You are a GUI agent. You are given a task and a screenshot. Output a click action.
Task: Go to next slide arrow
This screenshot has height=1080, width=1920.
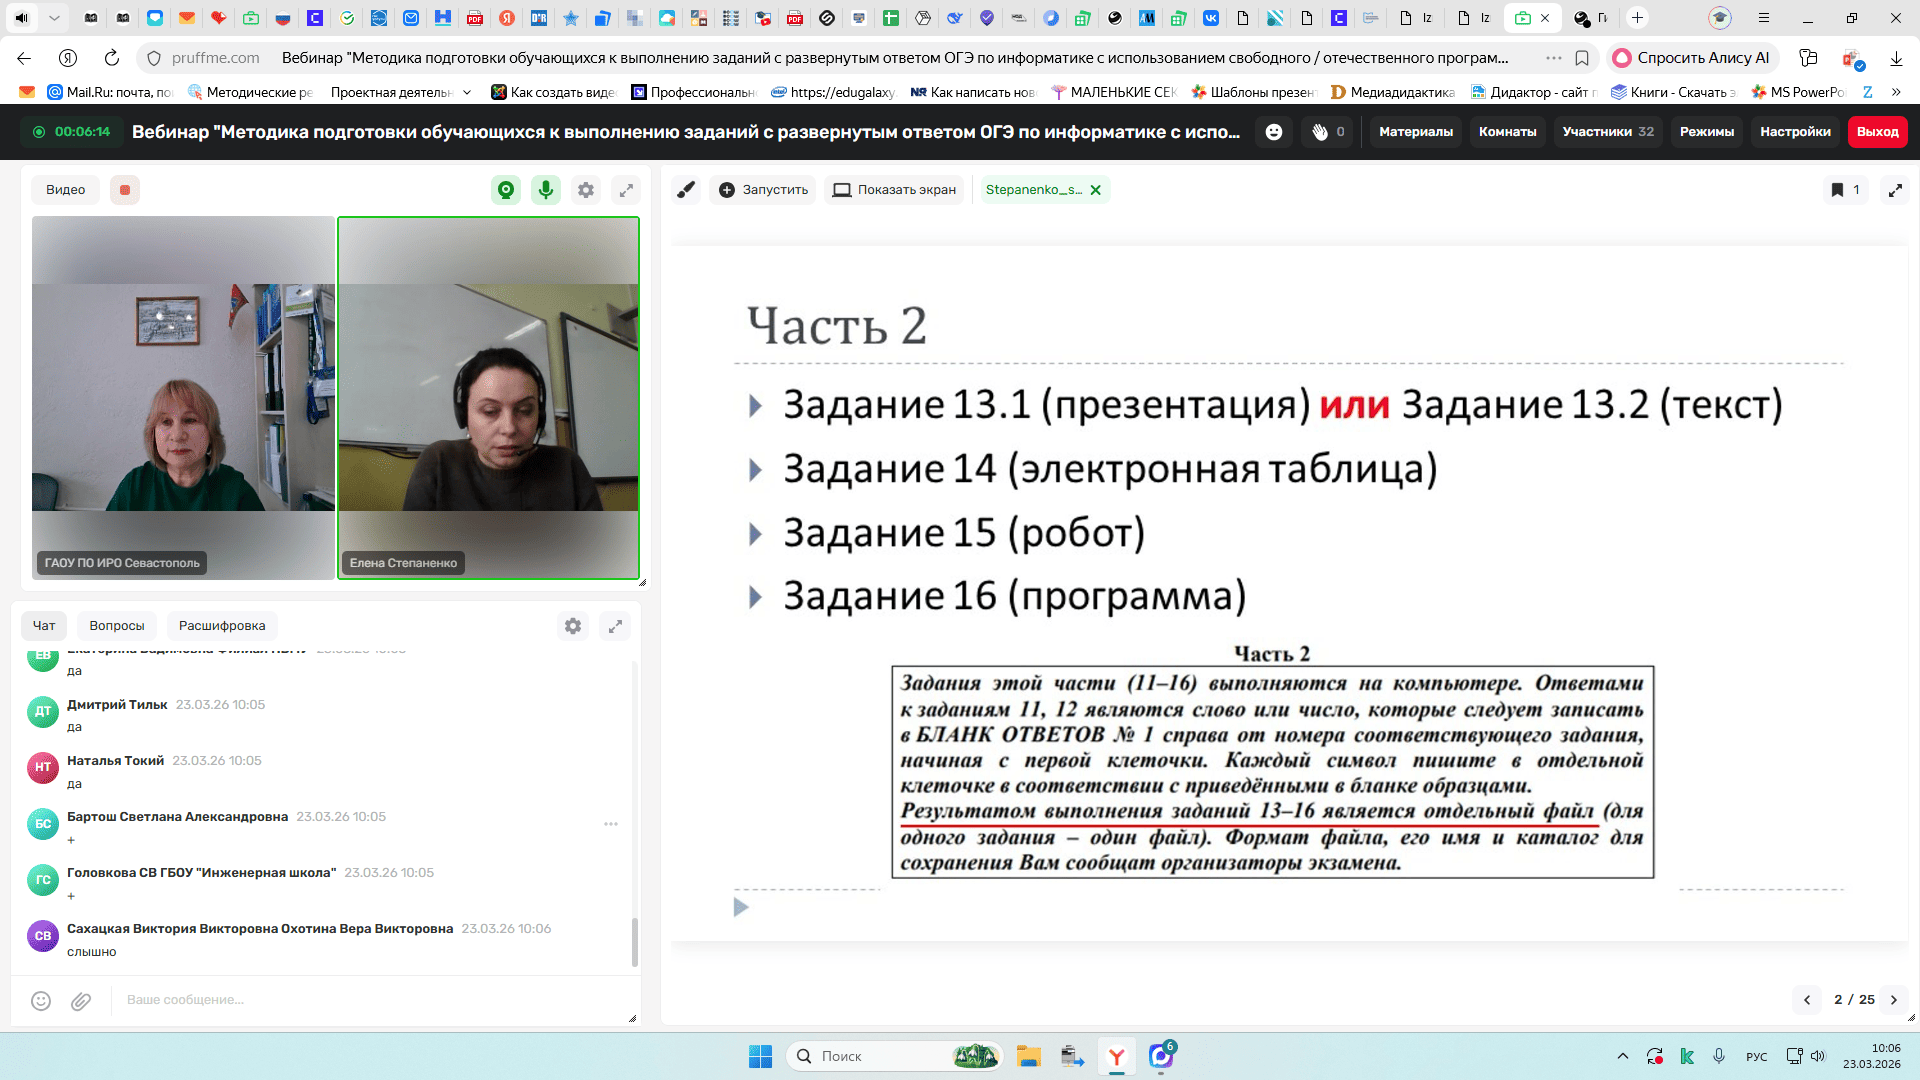point(1893,1000)
